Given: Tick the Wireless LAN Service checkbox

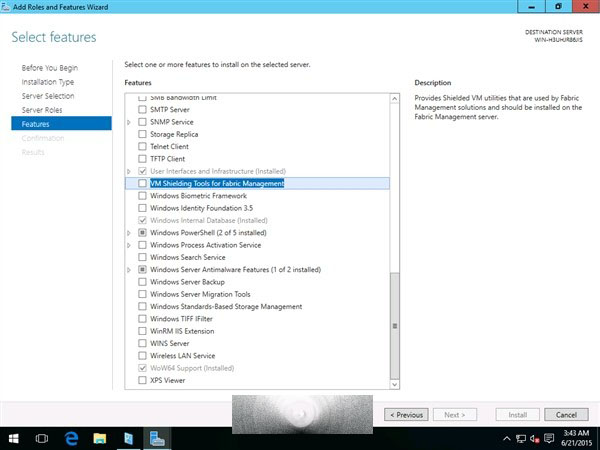Looking at the screenshot, I should (142, 356).
